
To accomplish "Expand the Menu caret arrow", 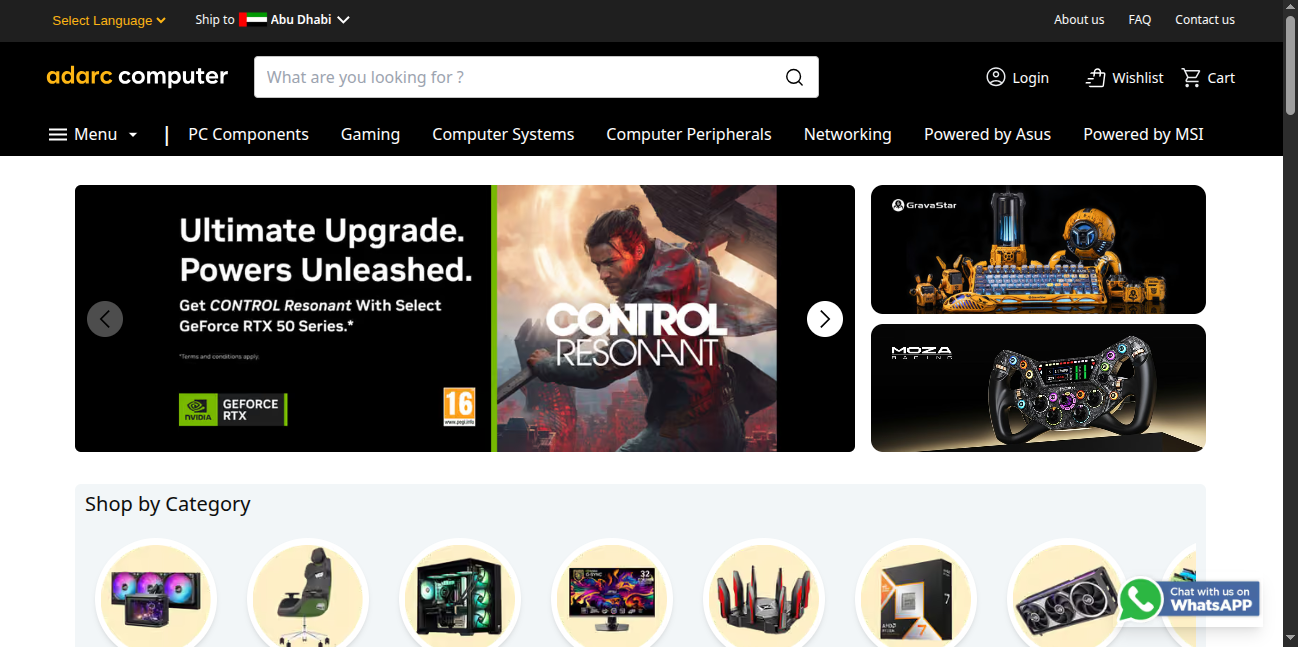I will pos(133,135).
